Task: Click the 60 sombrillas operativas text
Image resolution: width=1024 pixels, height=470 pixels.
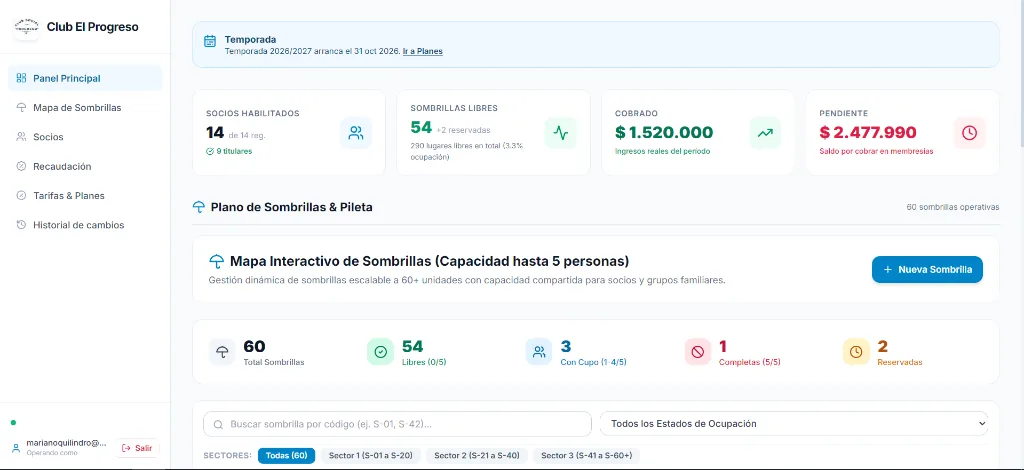Action: point(953,208)
